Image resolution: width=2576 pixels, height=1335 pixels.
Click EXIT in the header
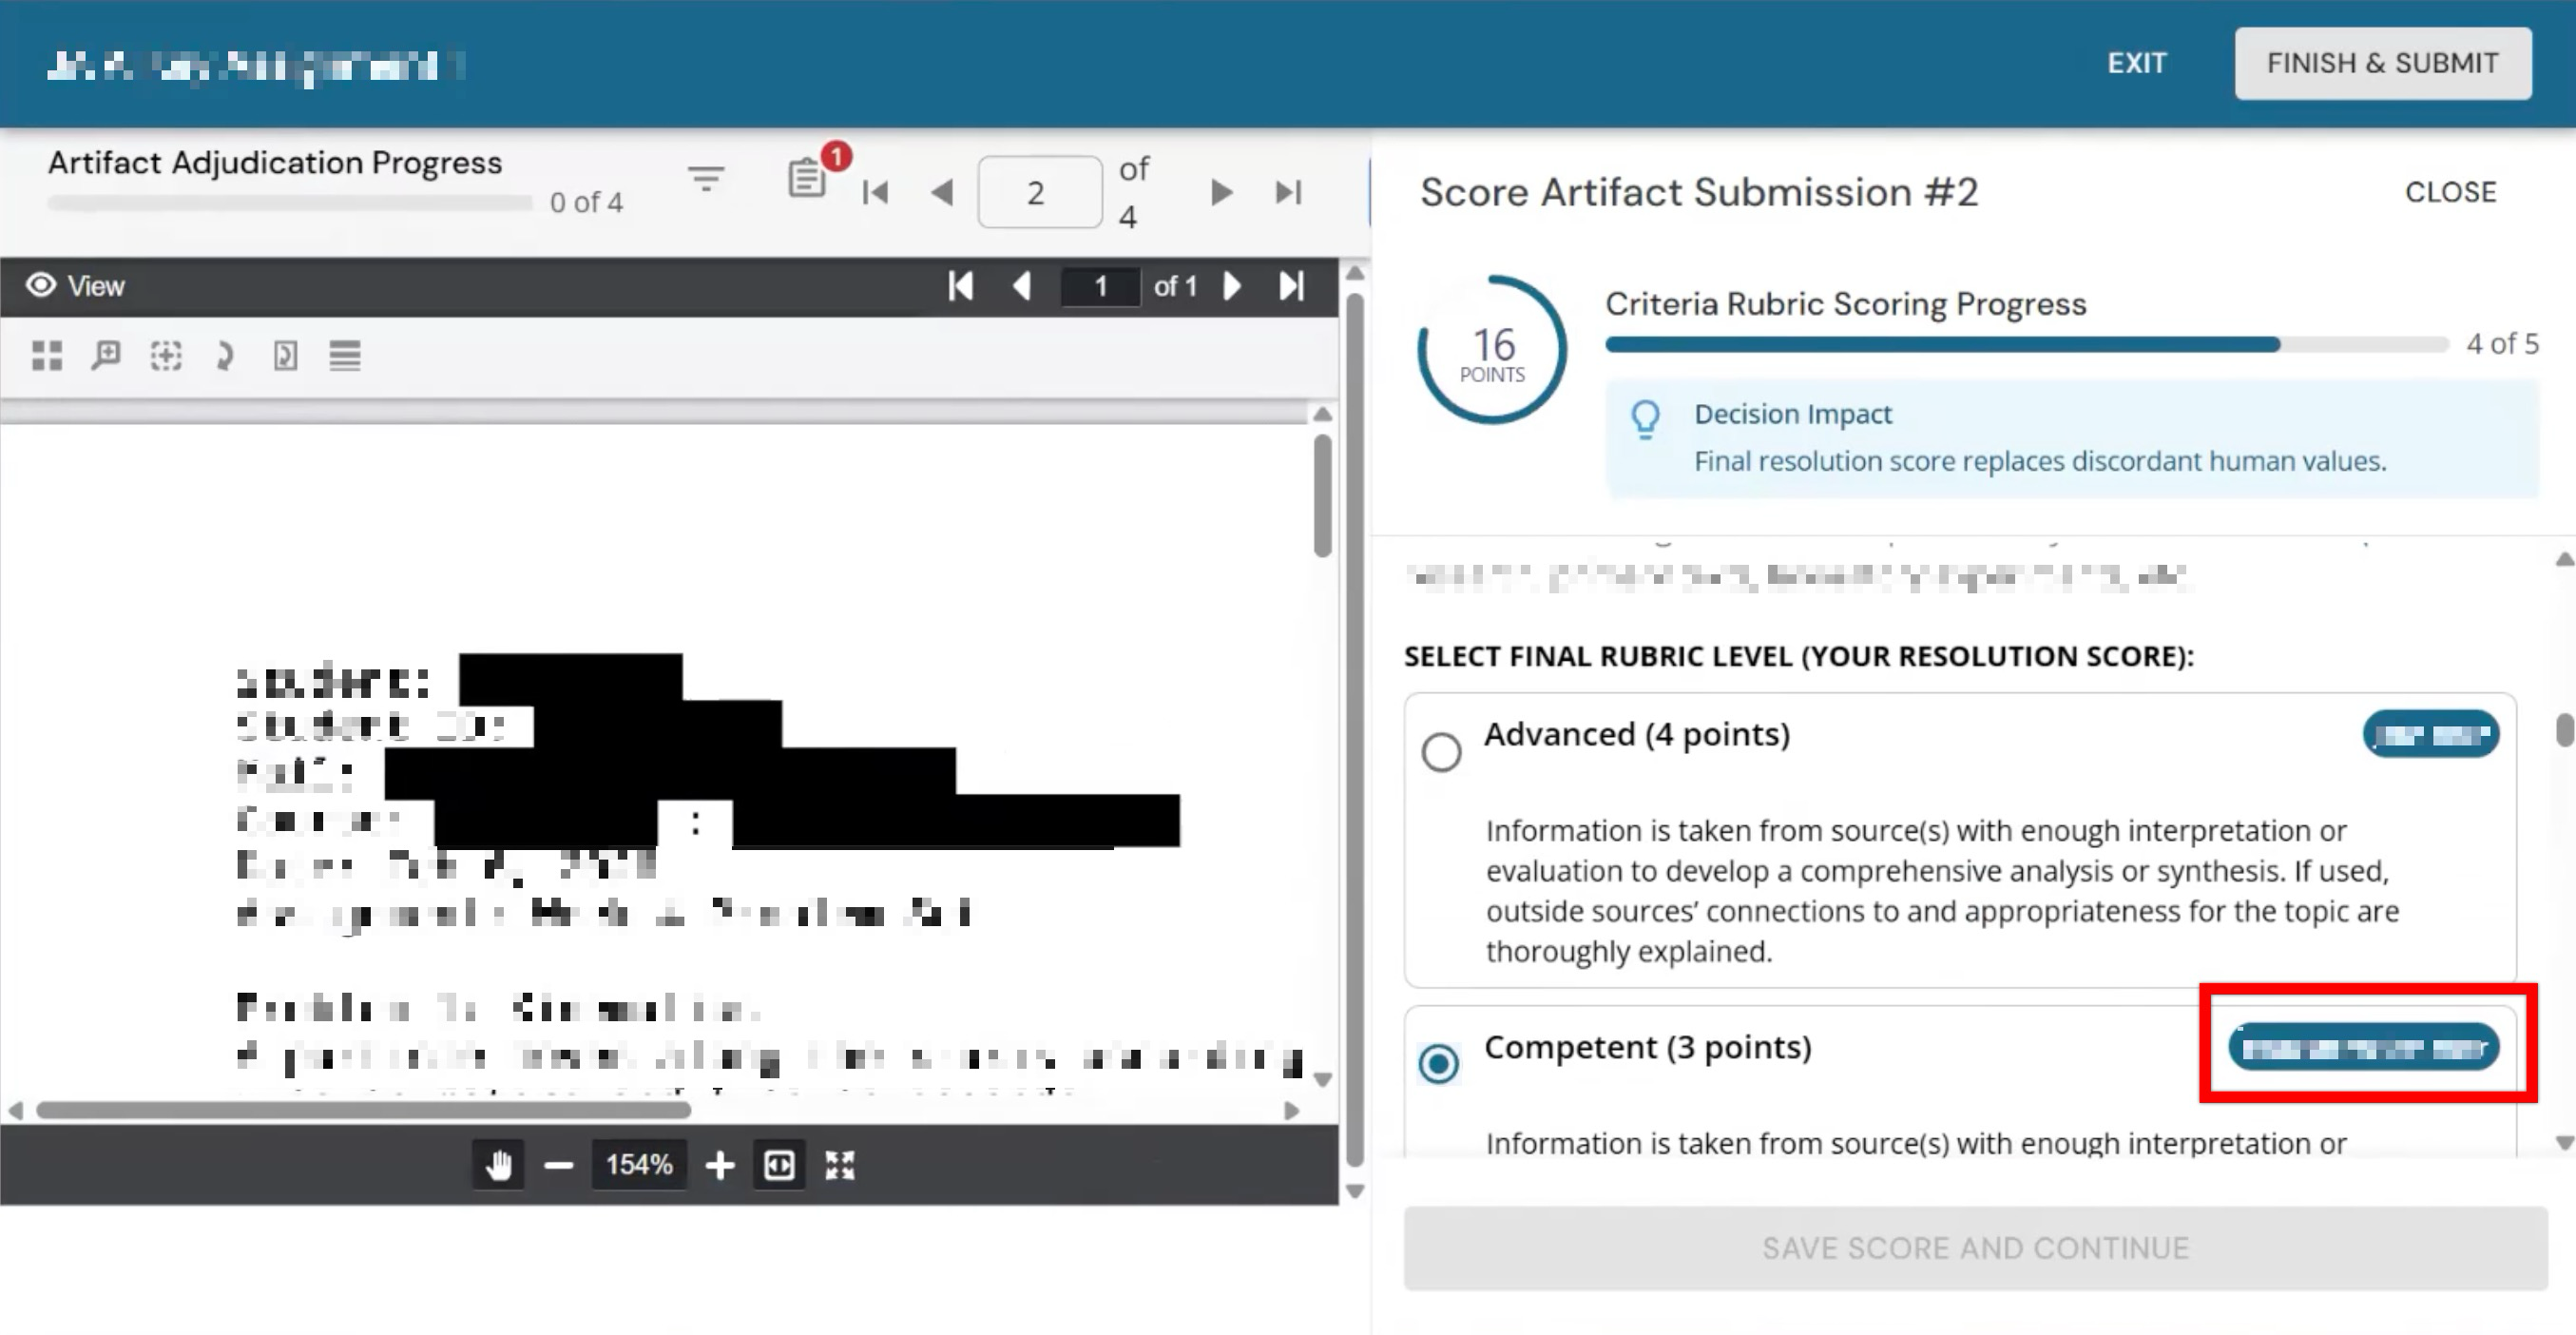tap(2137, 63)
